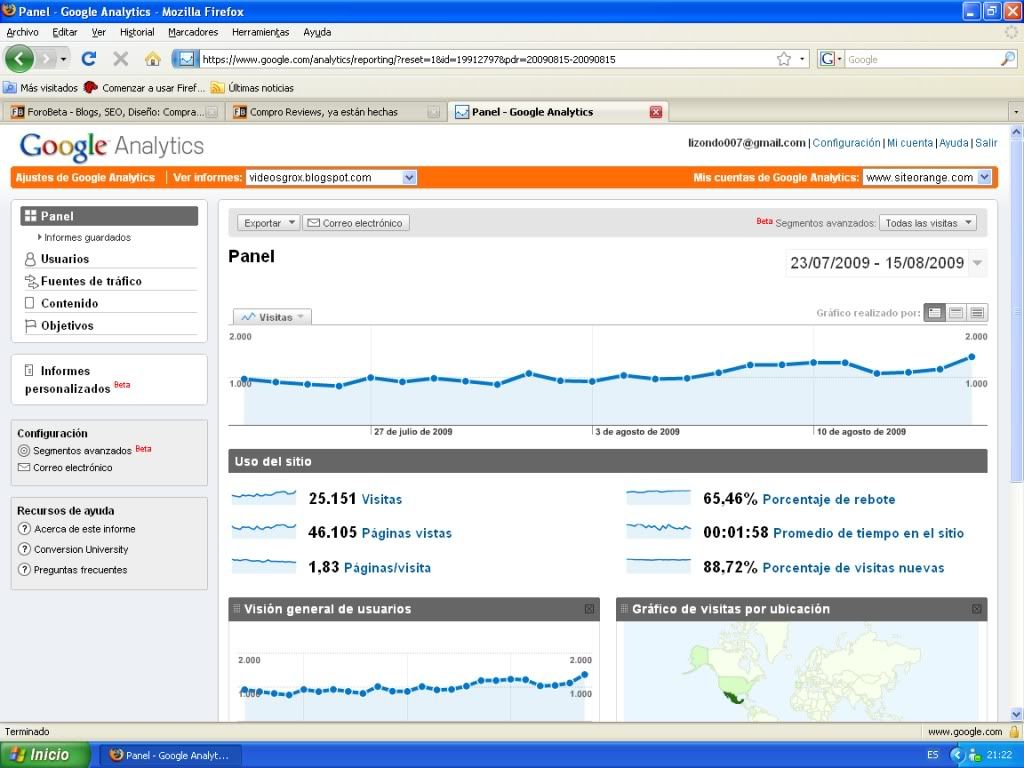Open the Todas las visitas segment dropdown

click(927, 223)
